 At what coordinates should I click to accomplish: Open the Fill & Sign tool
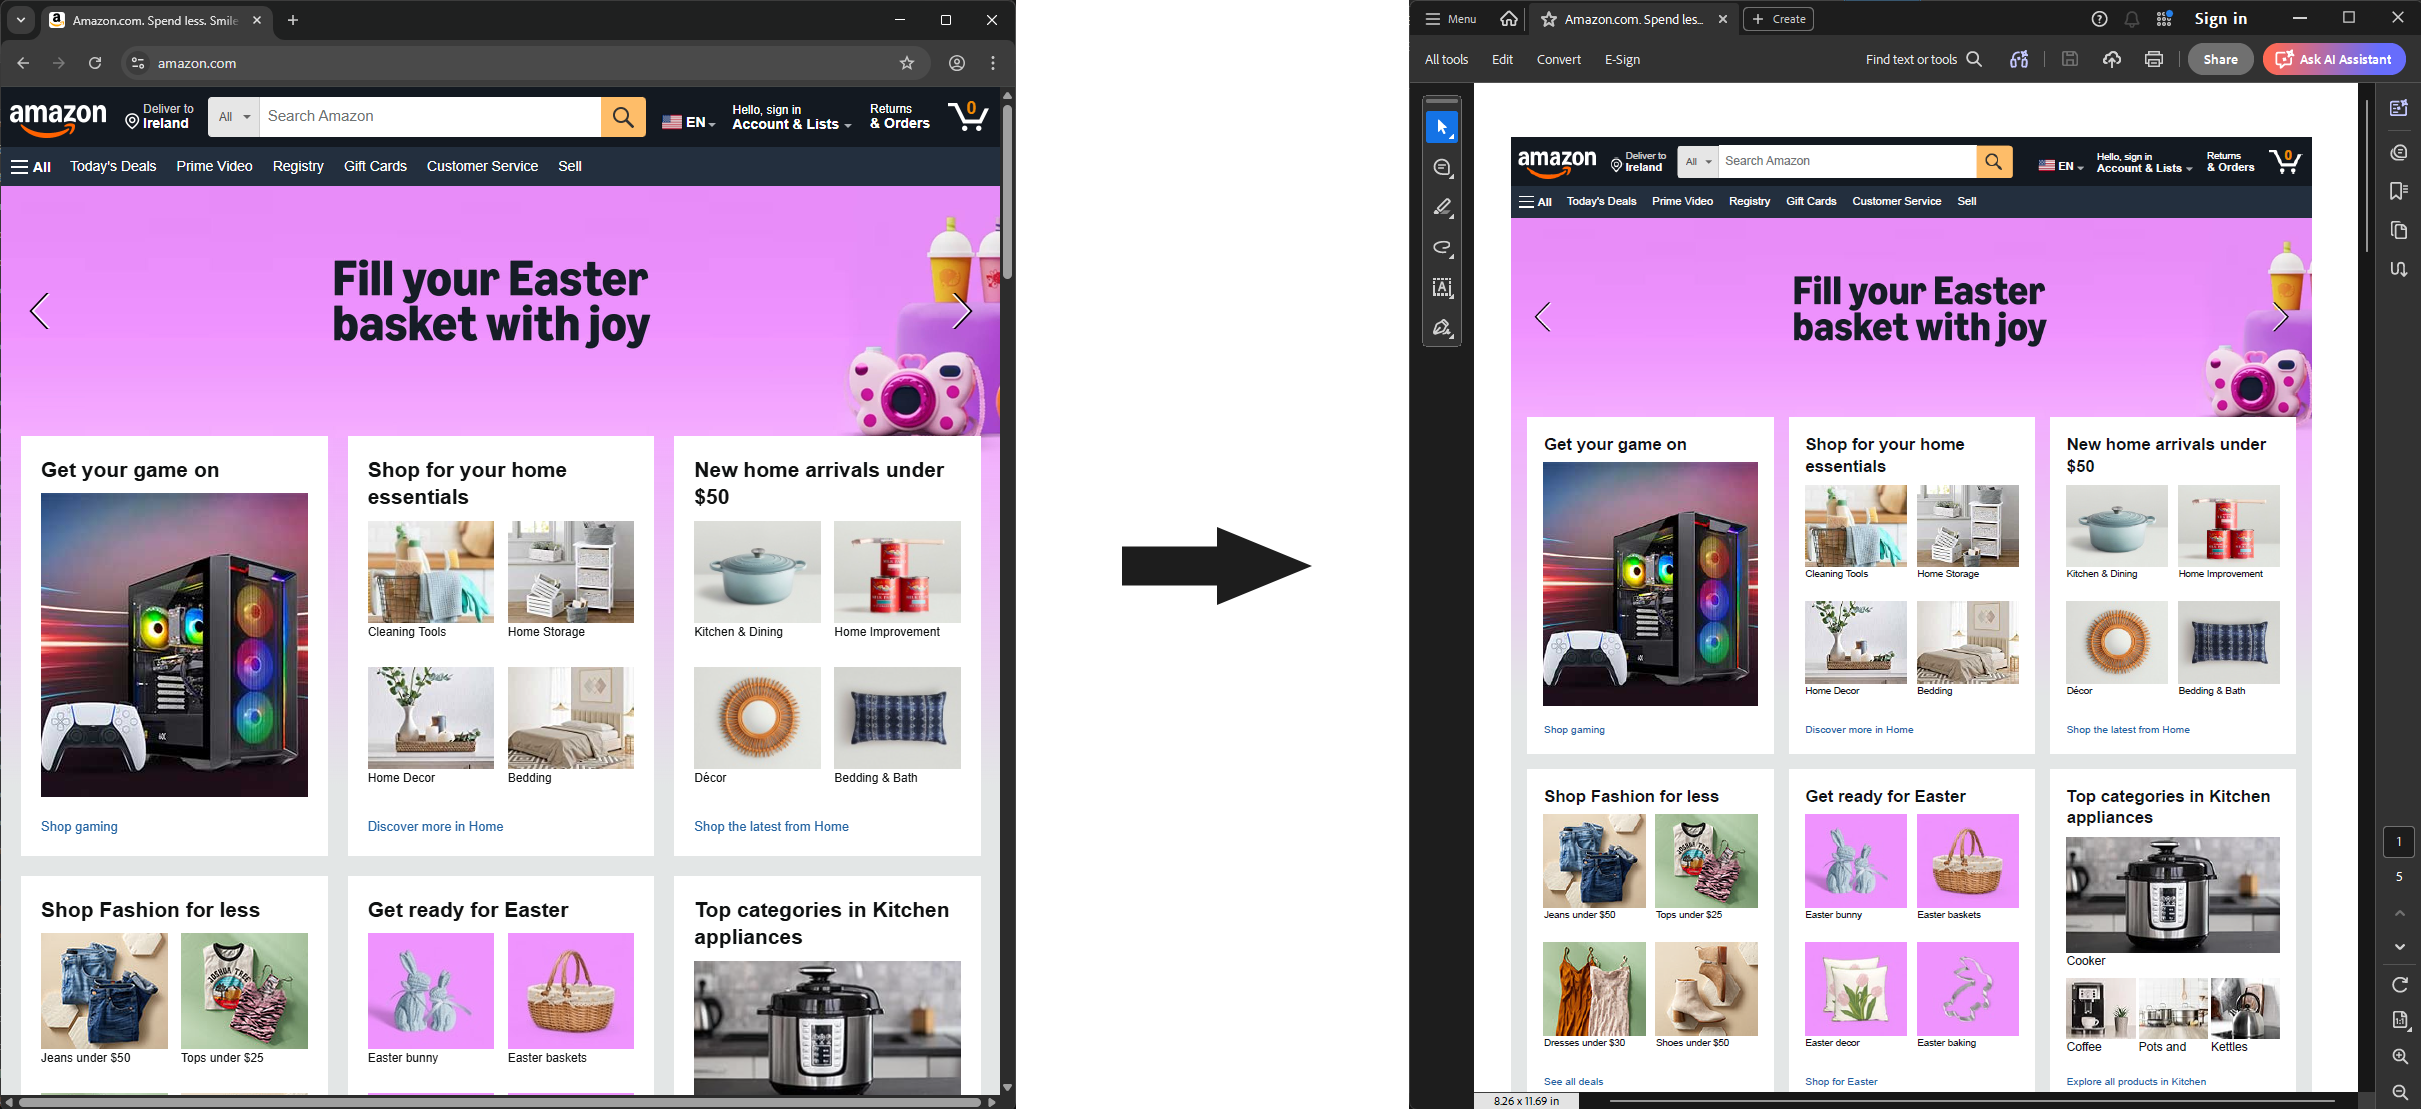click(1443, 327)
